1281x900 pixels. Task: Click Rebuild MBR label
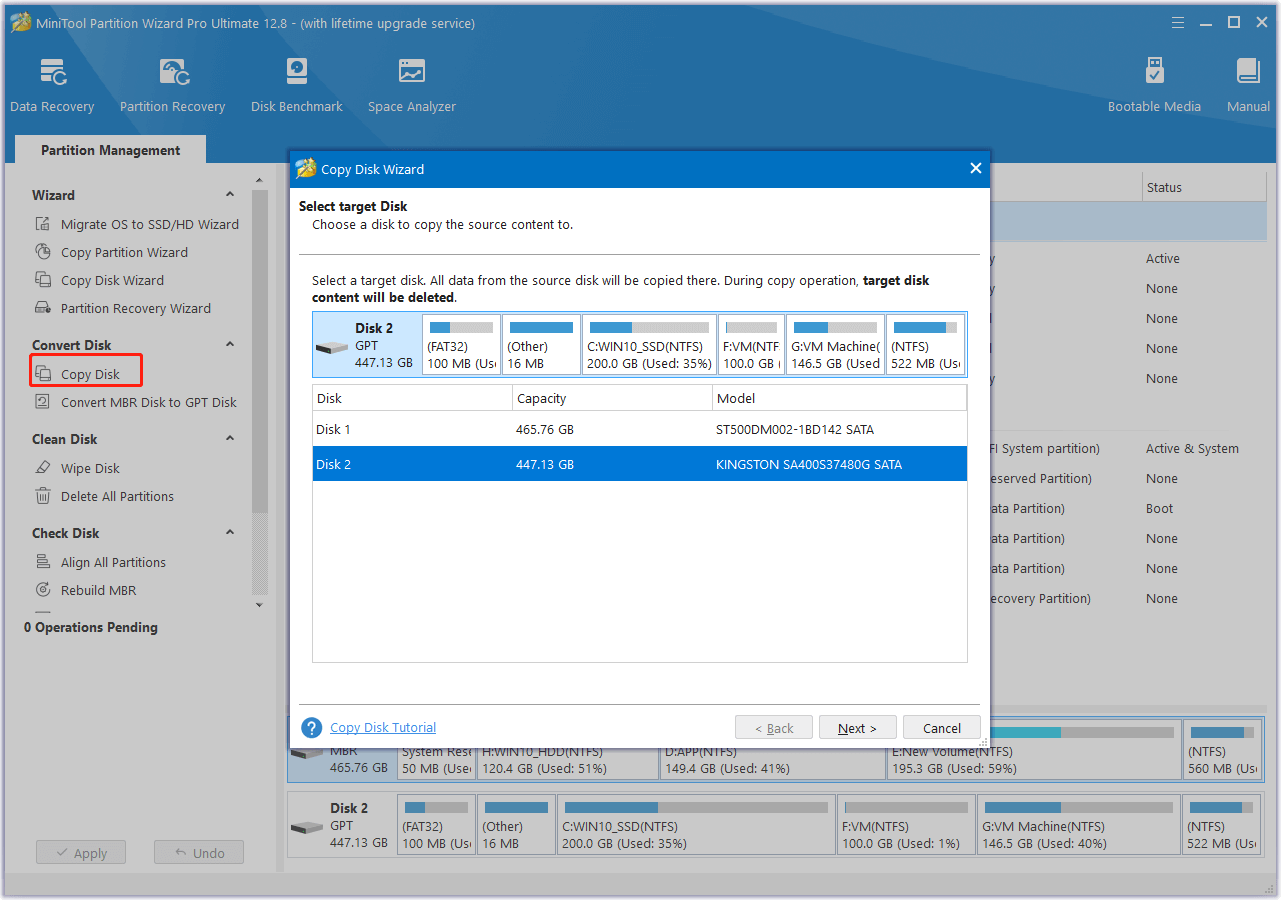(x=98, y=590)
